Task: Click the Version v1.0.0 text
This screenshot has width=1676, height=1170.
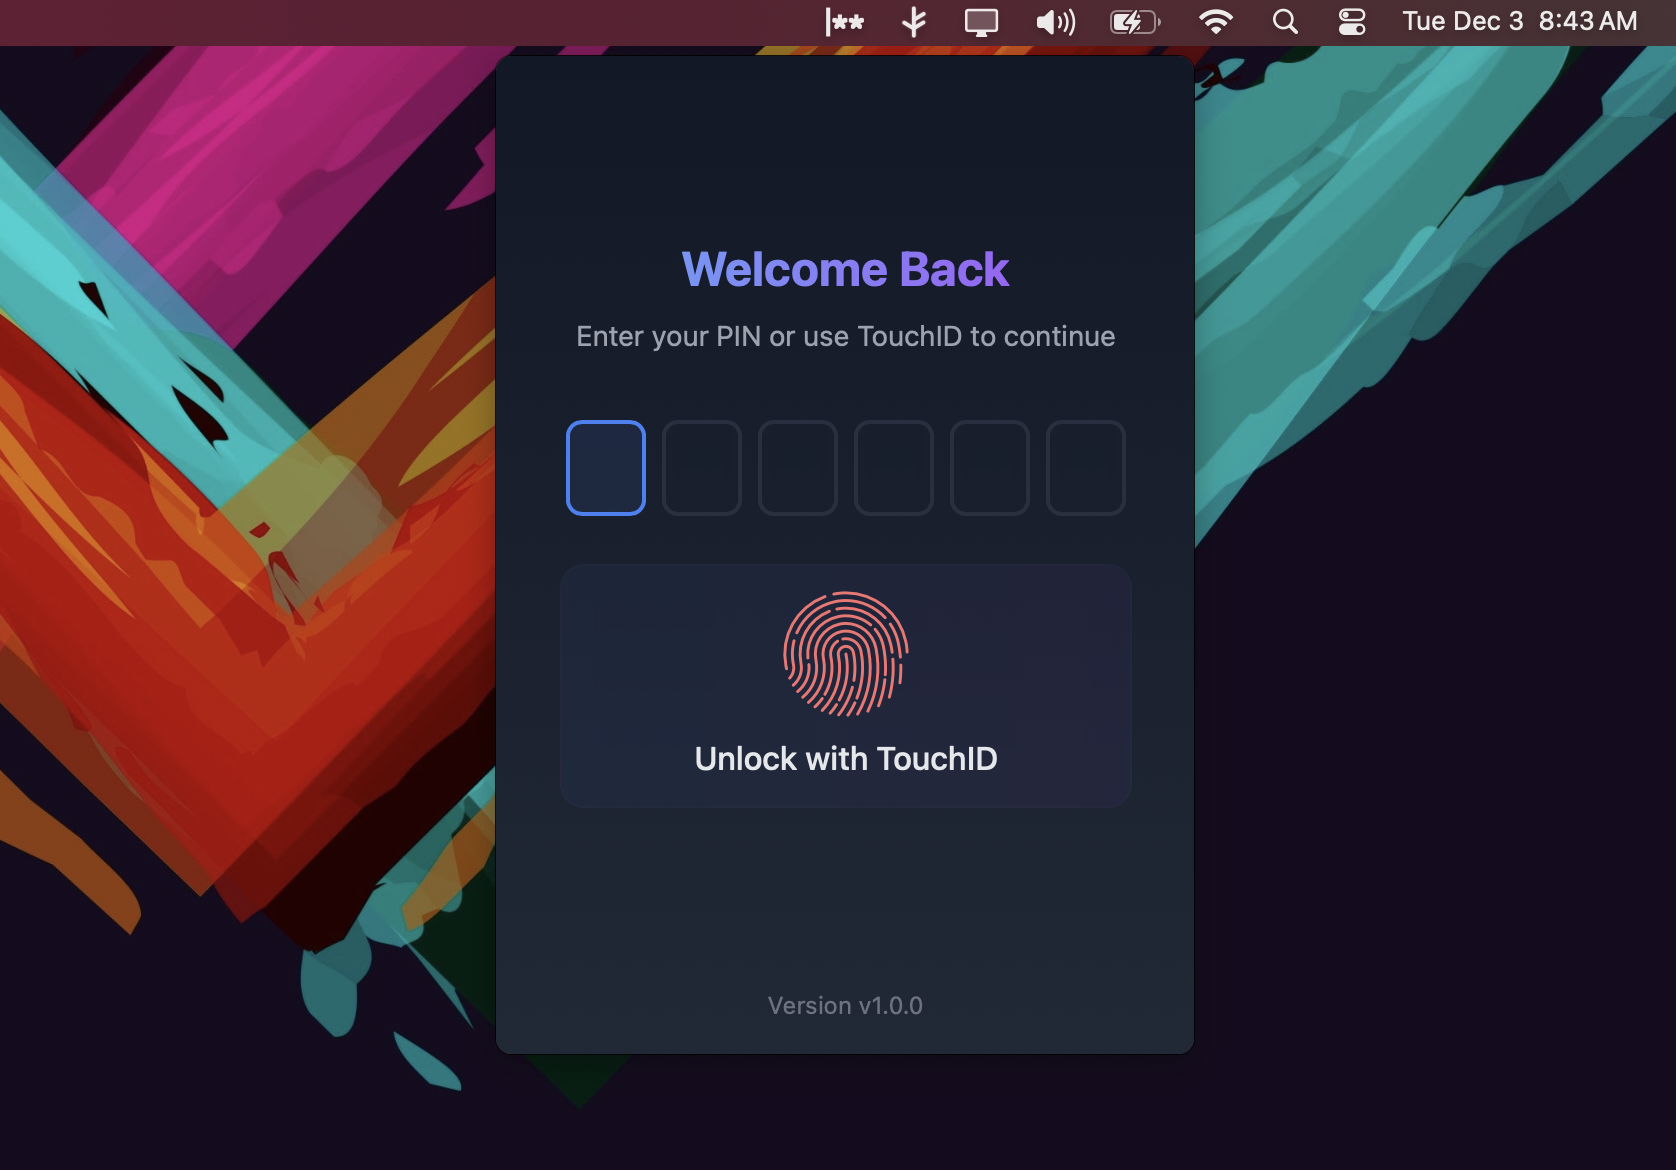Action: click(846, 1006)
